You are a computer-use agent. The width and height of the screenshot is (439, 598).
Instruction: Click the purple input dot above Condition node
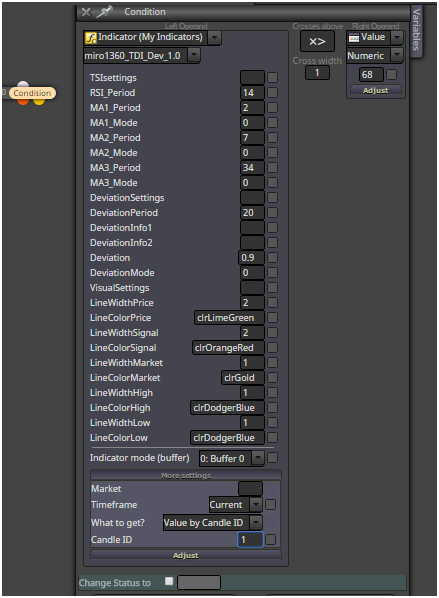[23, 85]
